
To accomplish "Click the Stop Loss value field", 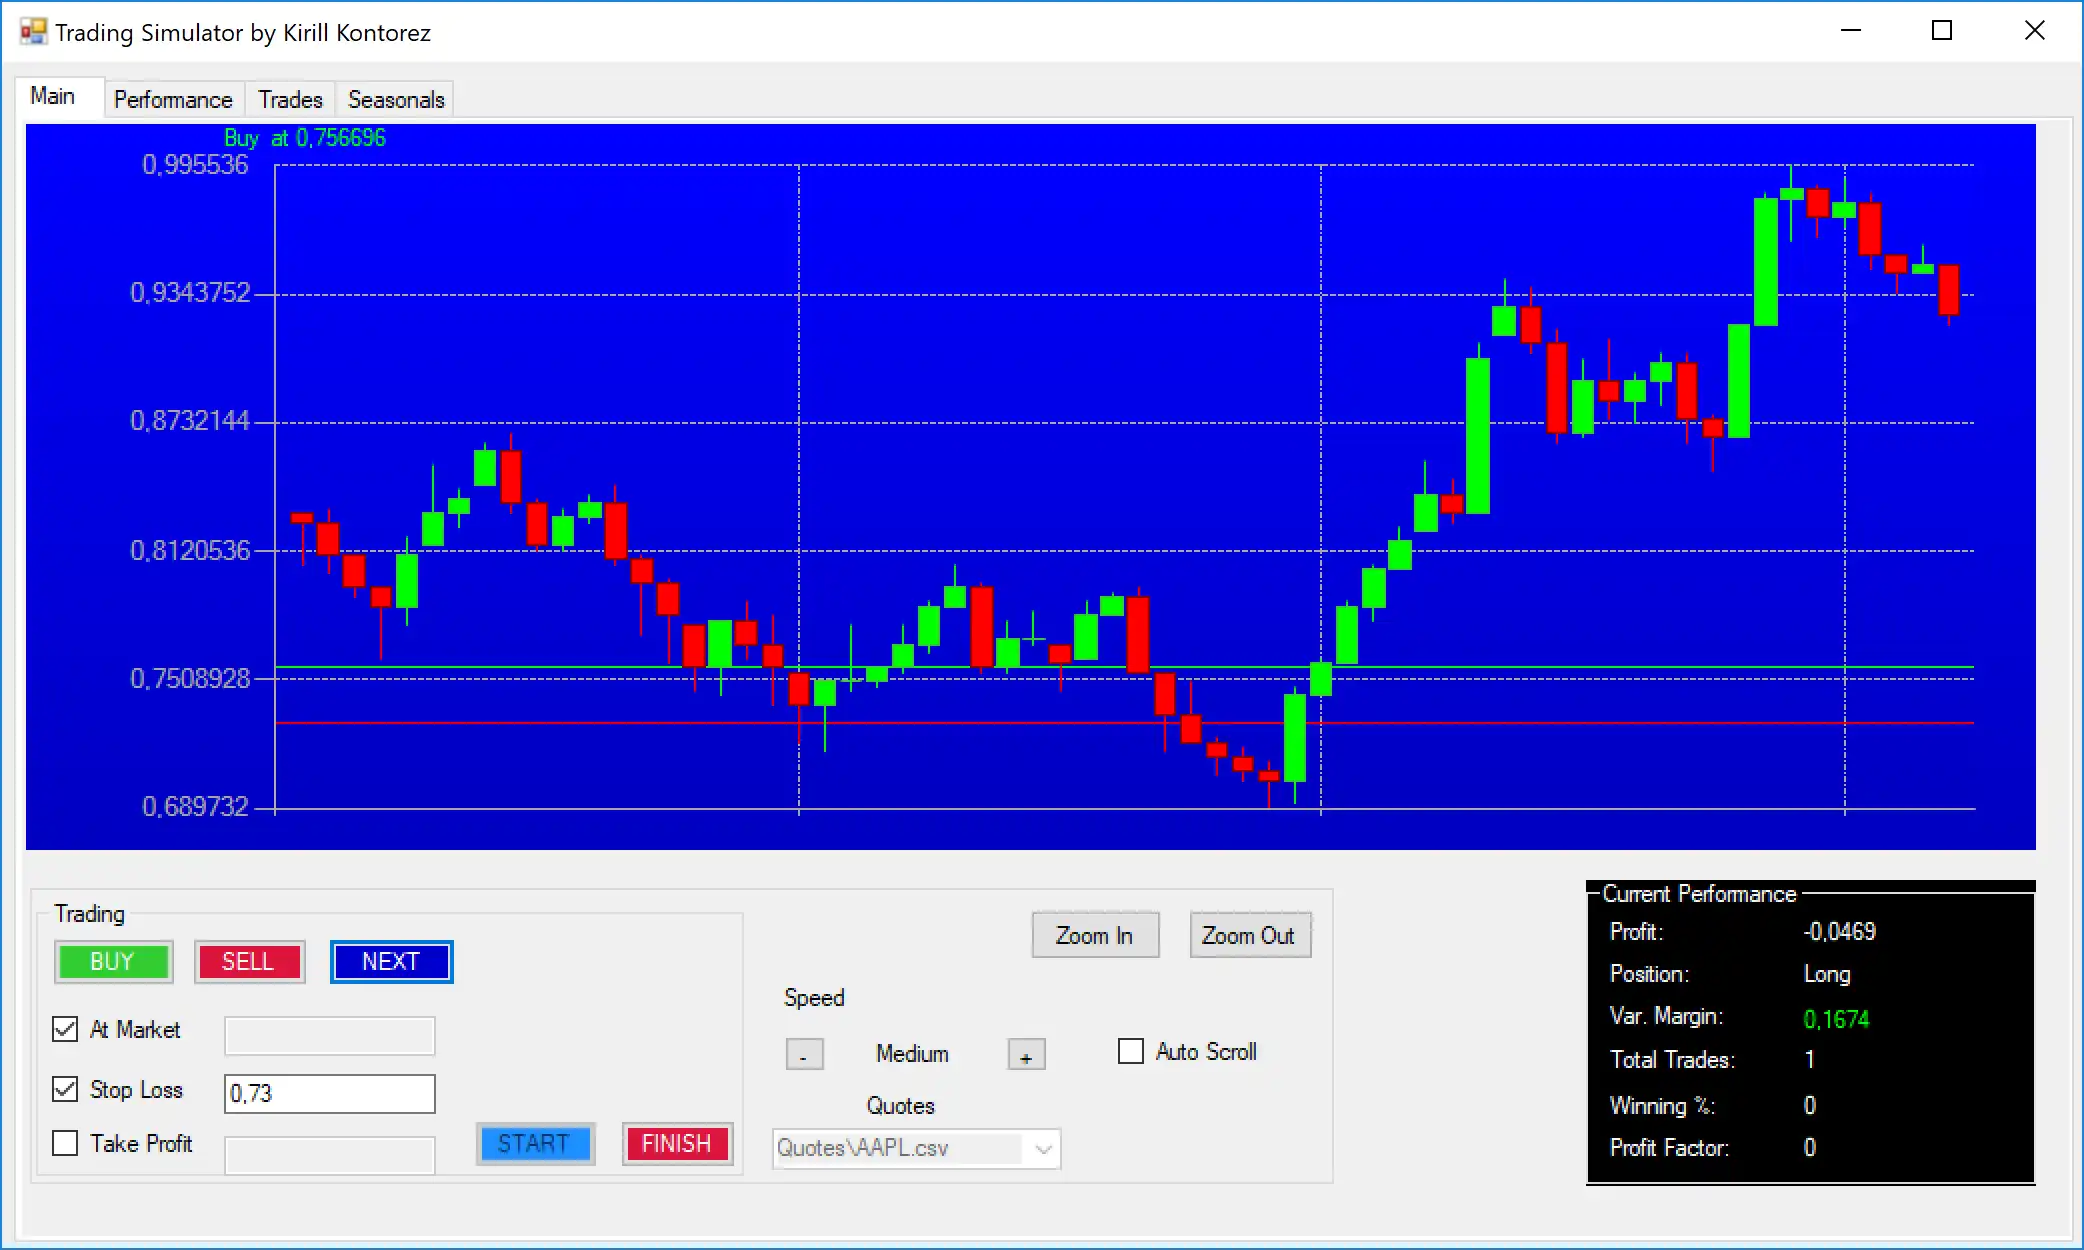I will point(330,1093).
